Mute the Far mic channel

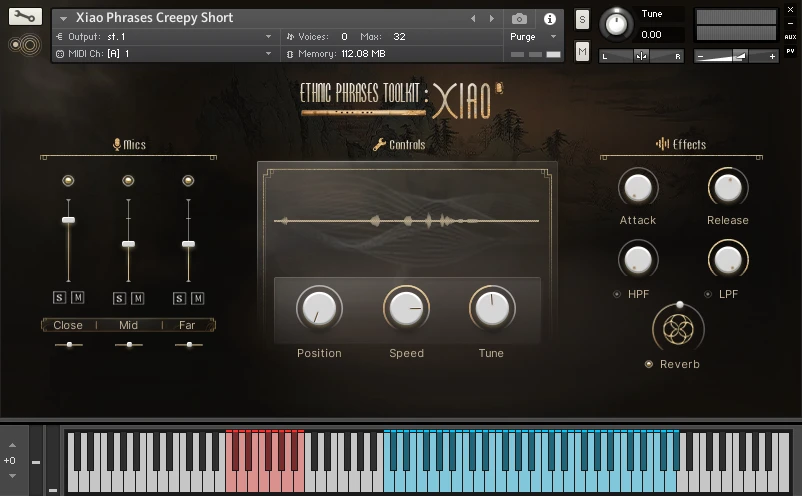click(x=198, y=298)
